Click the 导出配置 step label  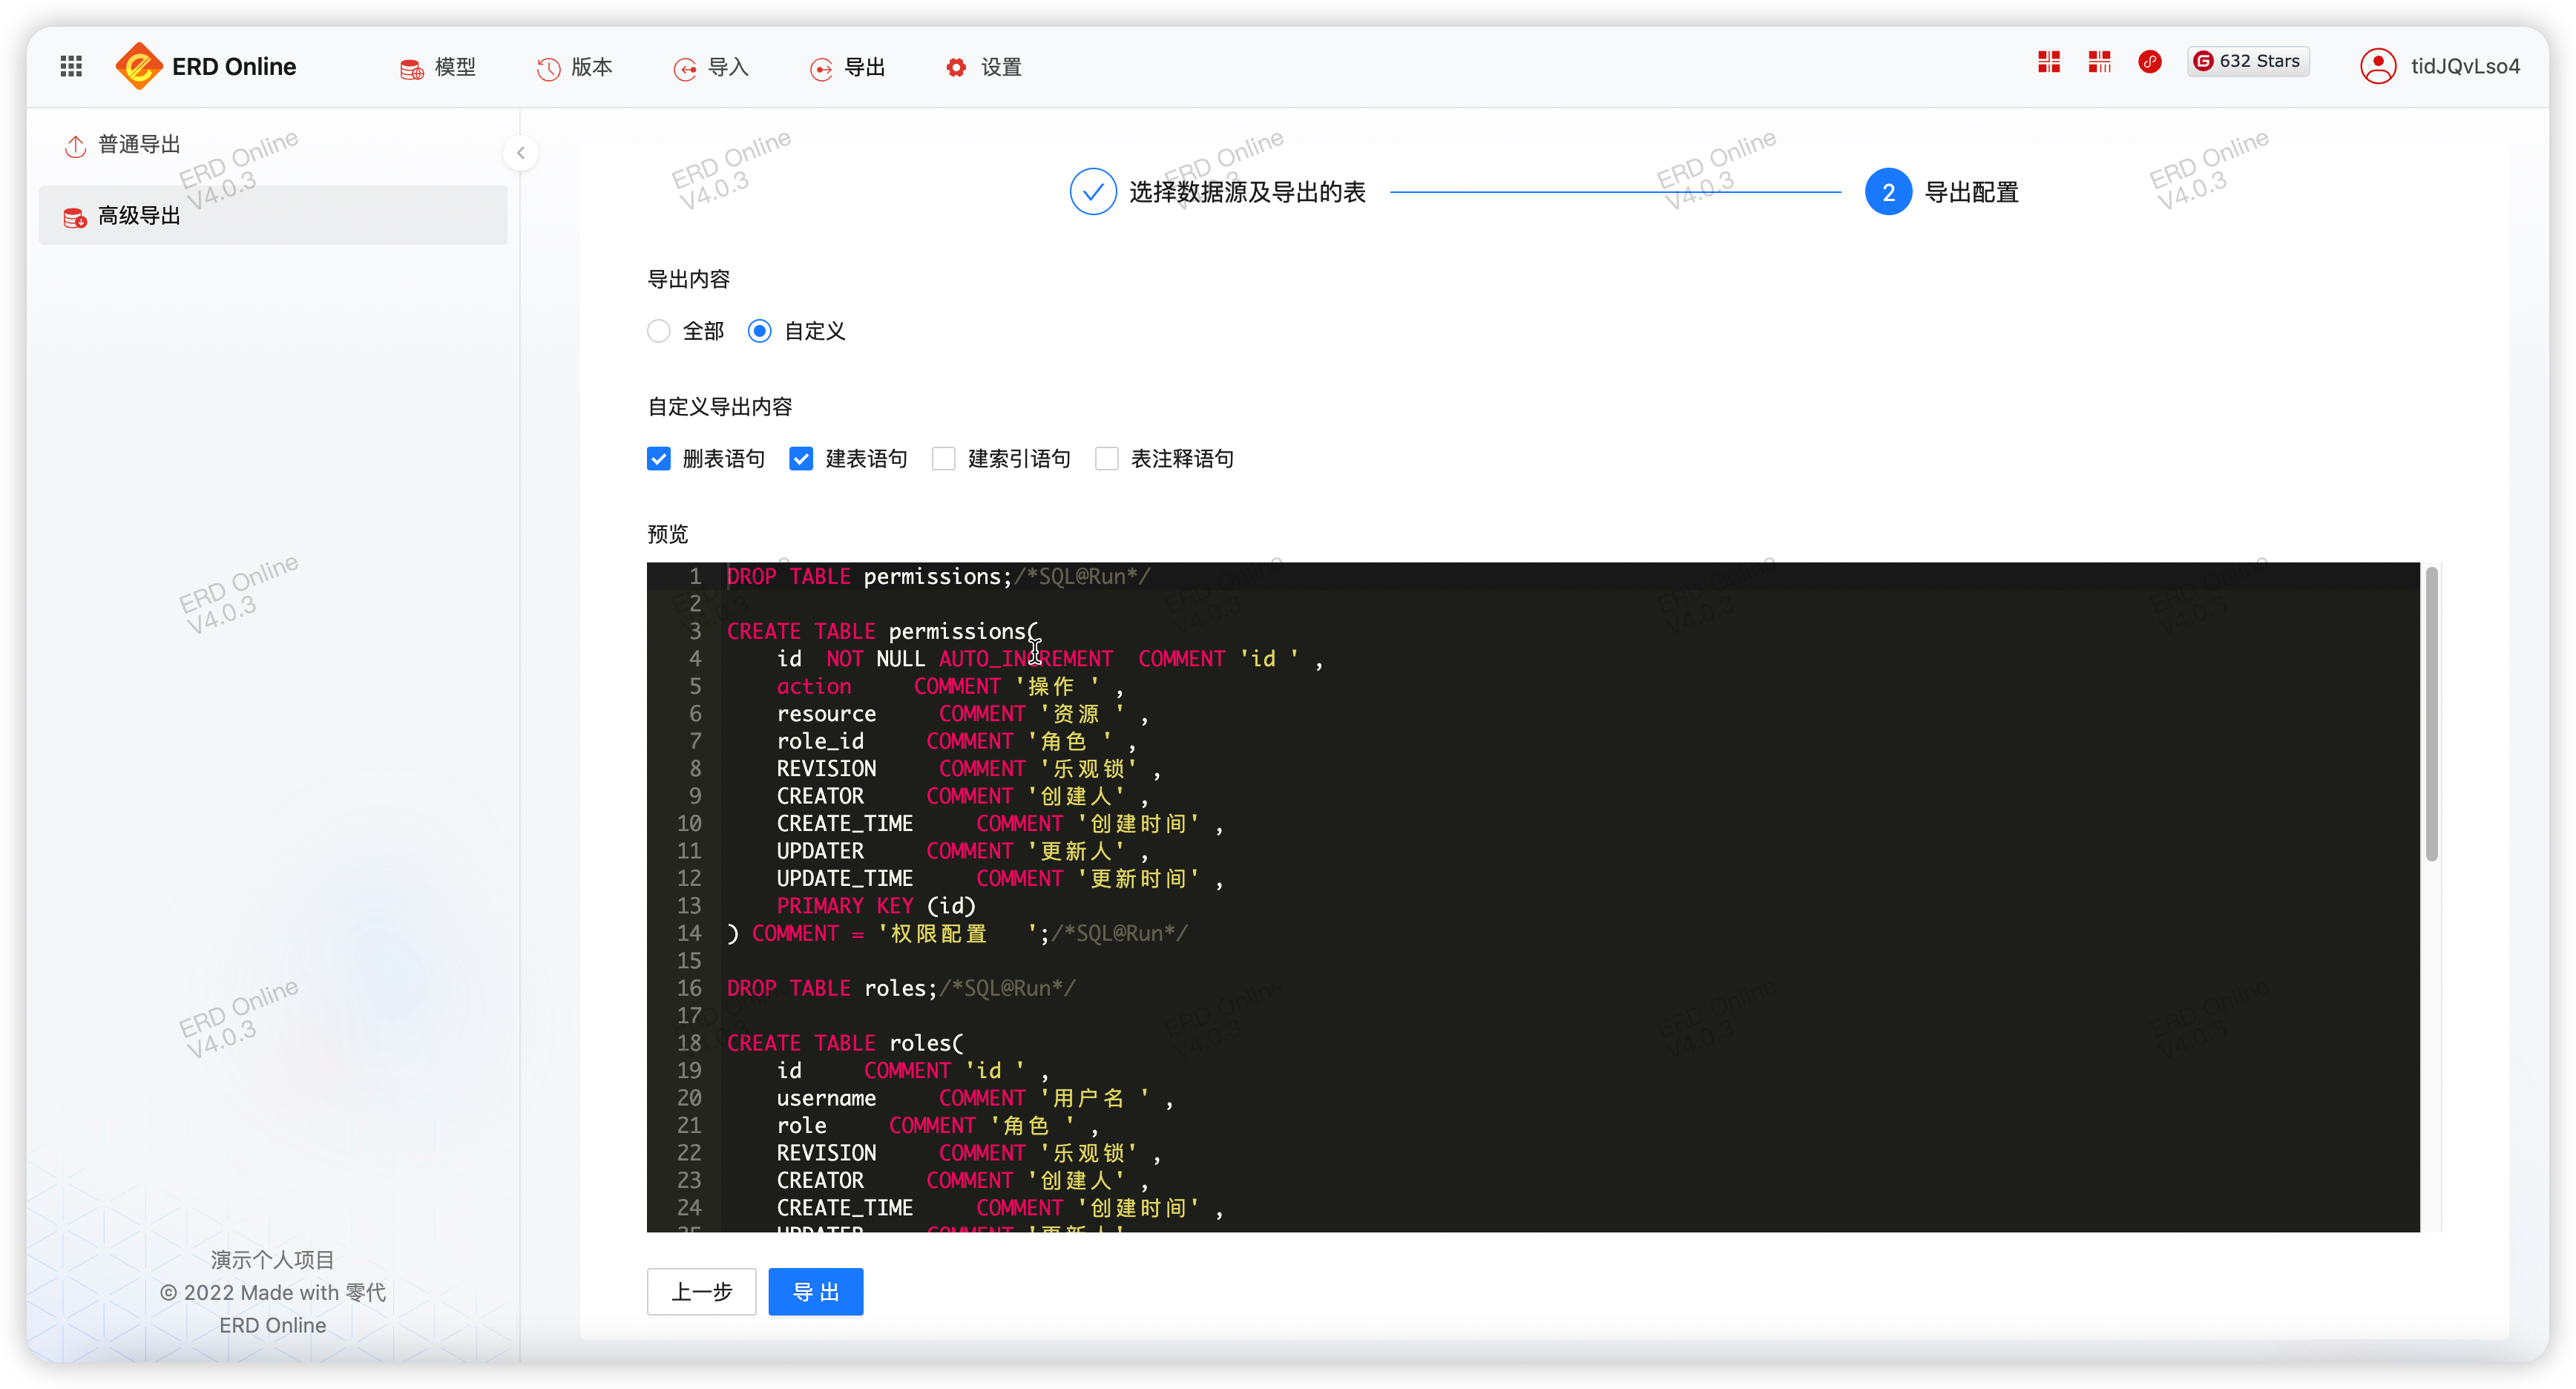[x=1971, y=192]
